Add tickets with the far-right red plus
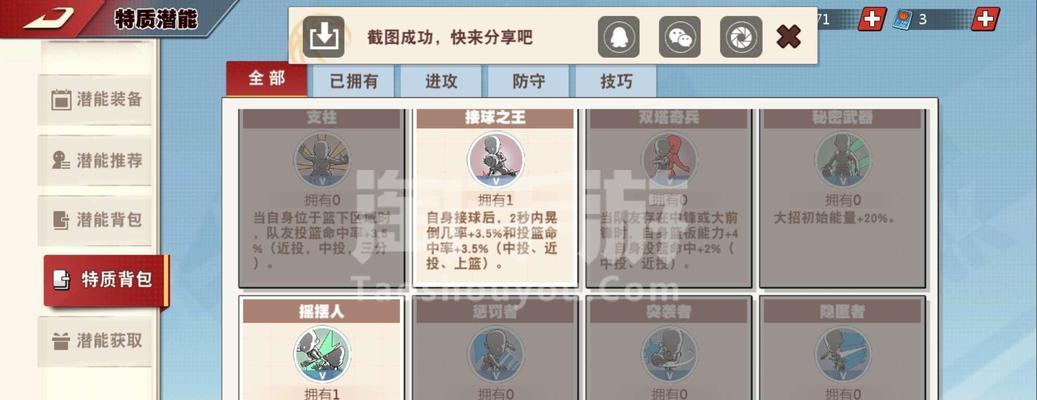Viewport: 1037px width, 400px height. [985, 19]
